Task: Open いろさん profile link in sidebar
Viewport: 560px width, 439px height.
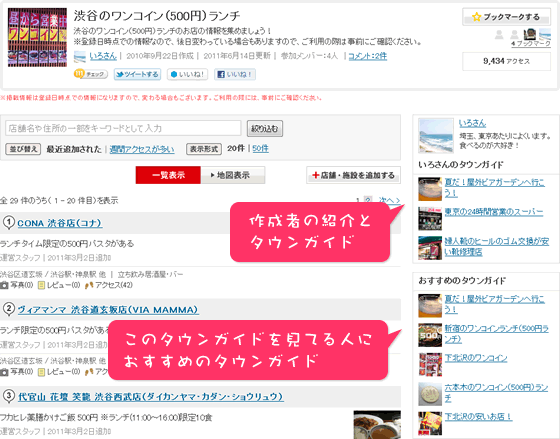Action: (x=472, y=123)
